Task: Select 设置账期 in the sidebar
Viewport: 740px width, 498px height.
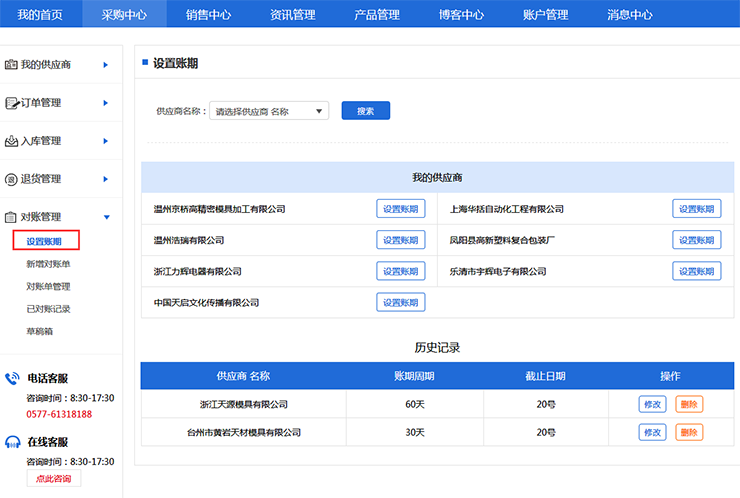Action: [44, 241]
